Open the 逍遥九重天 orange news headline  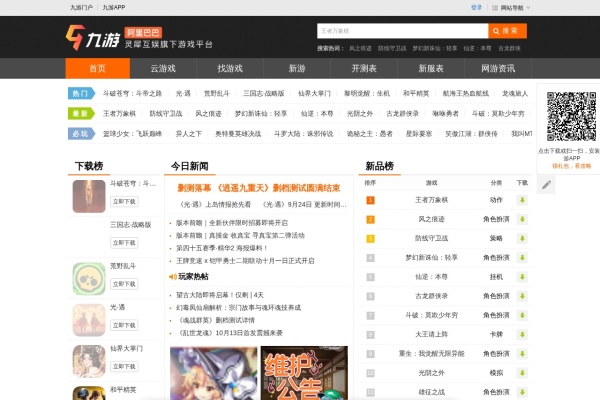[x=259, y=188]
